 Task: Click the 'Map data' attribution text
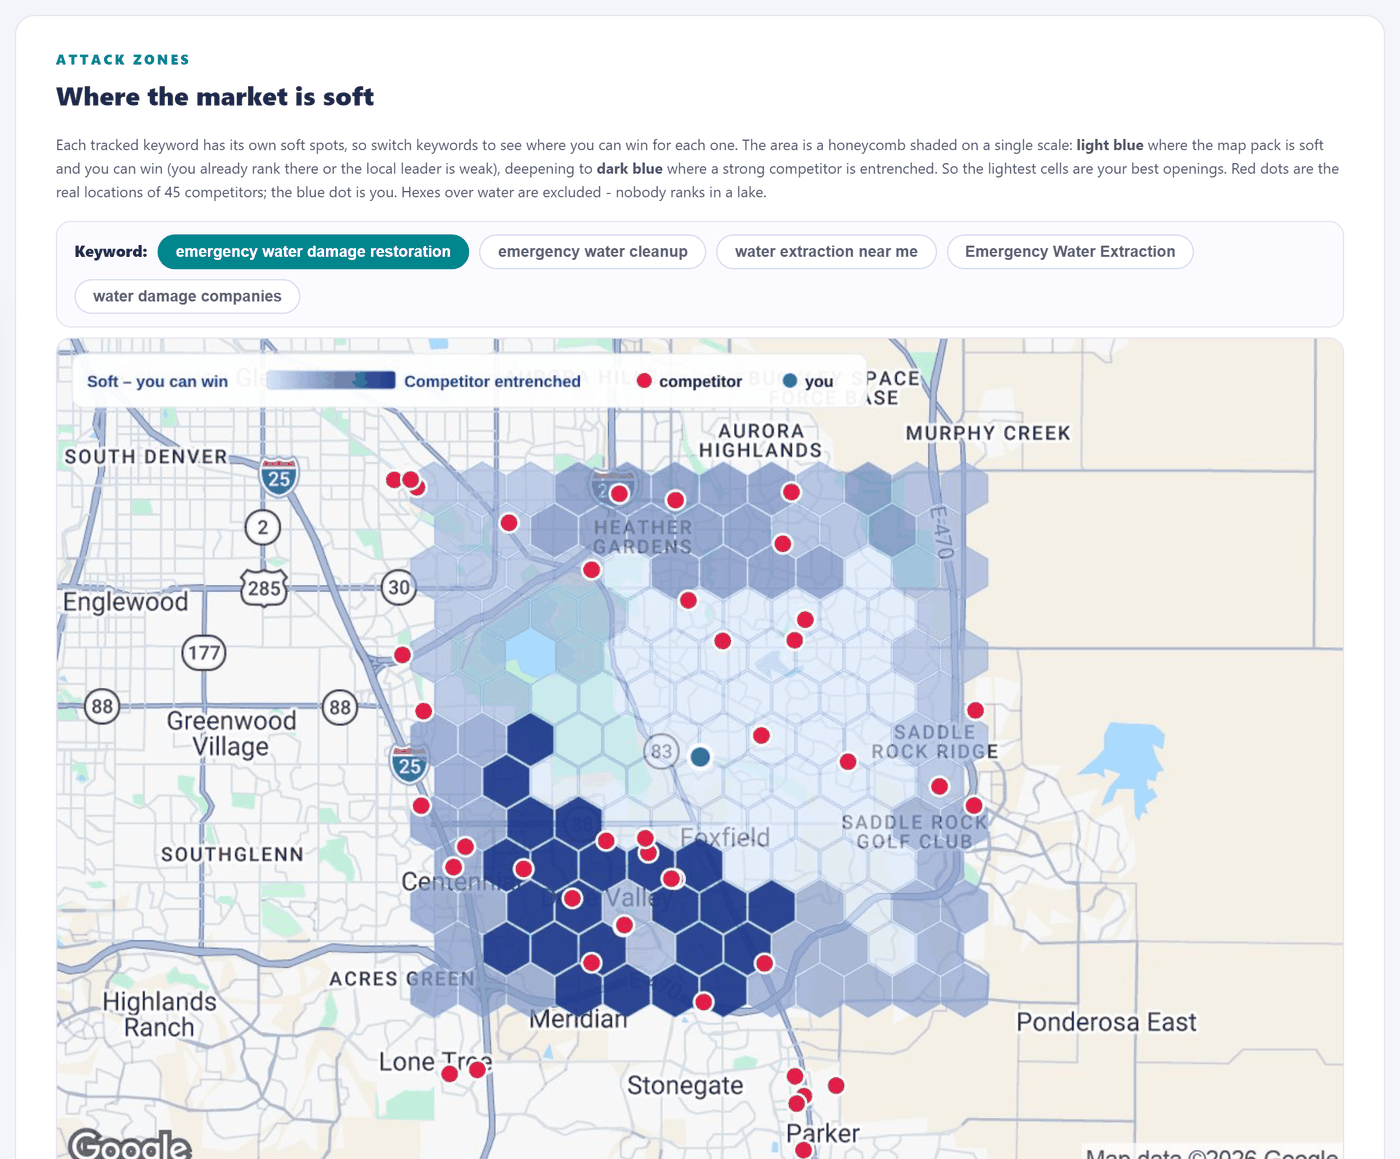[x=1212, y=1152]
